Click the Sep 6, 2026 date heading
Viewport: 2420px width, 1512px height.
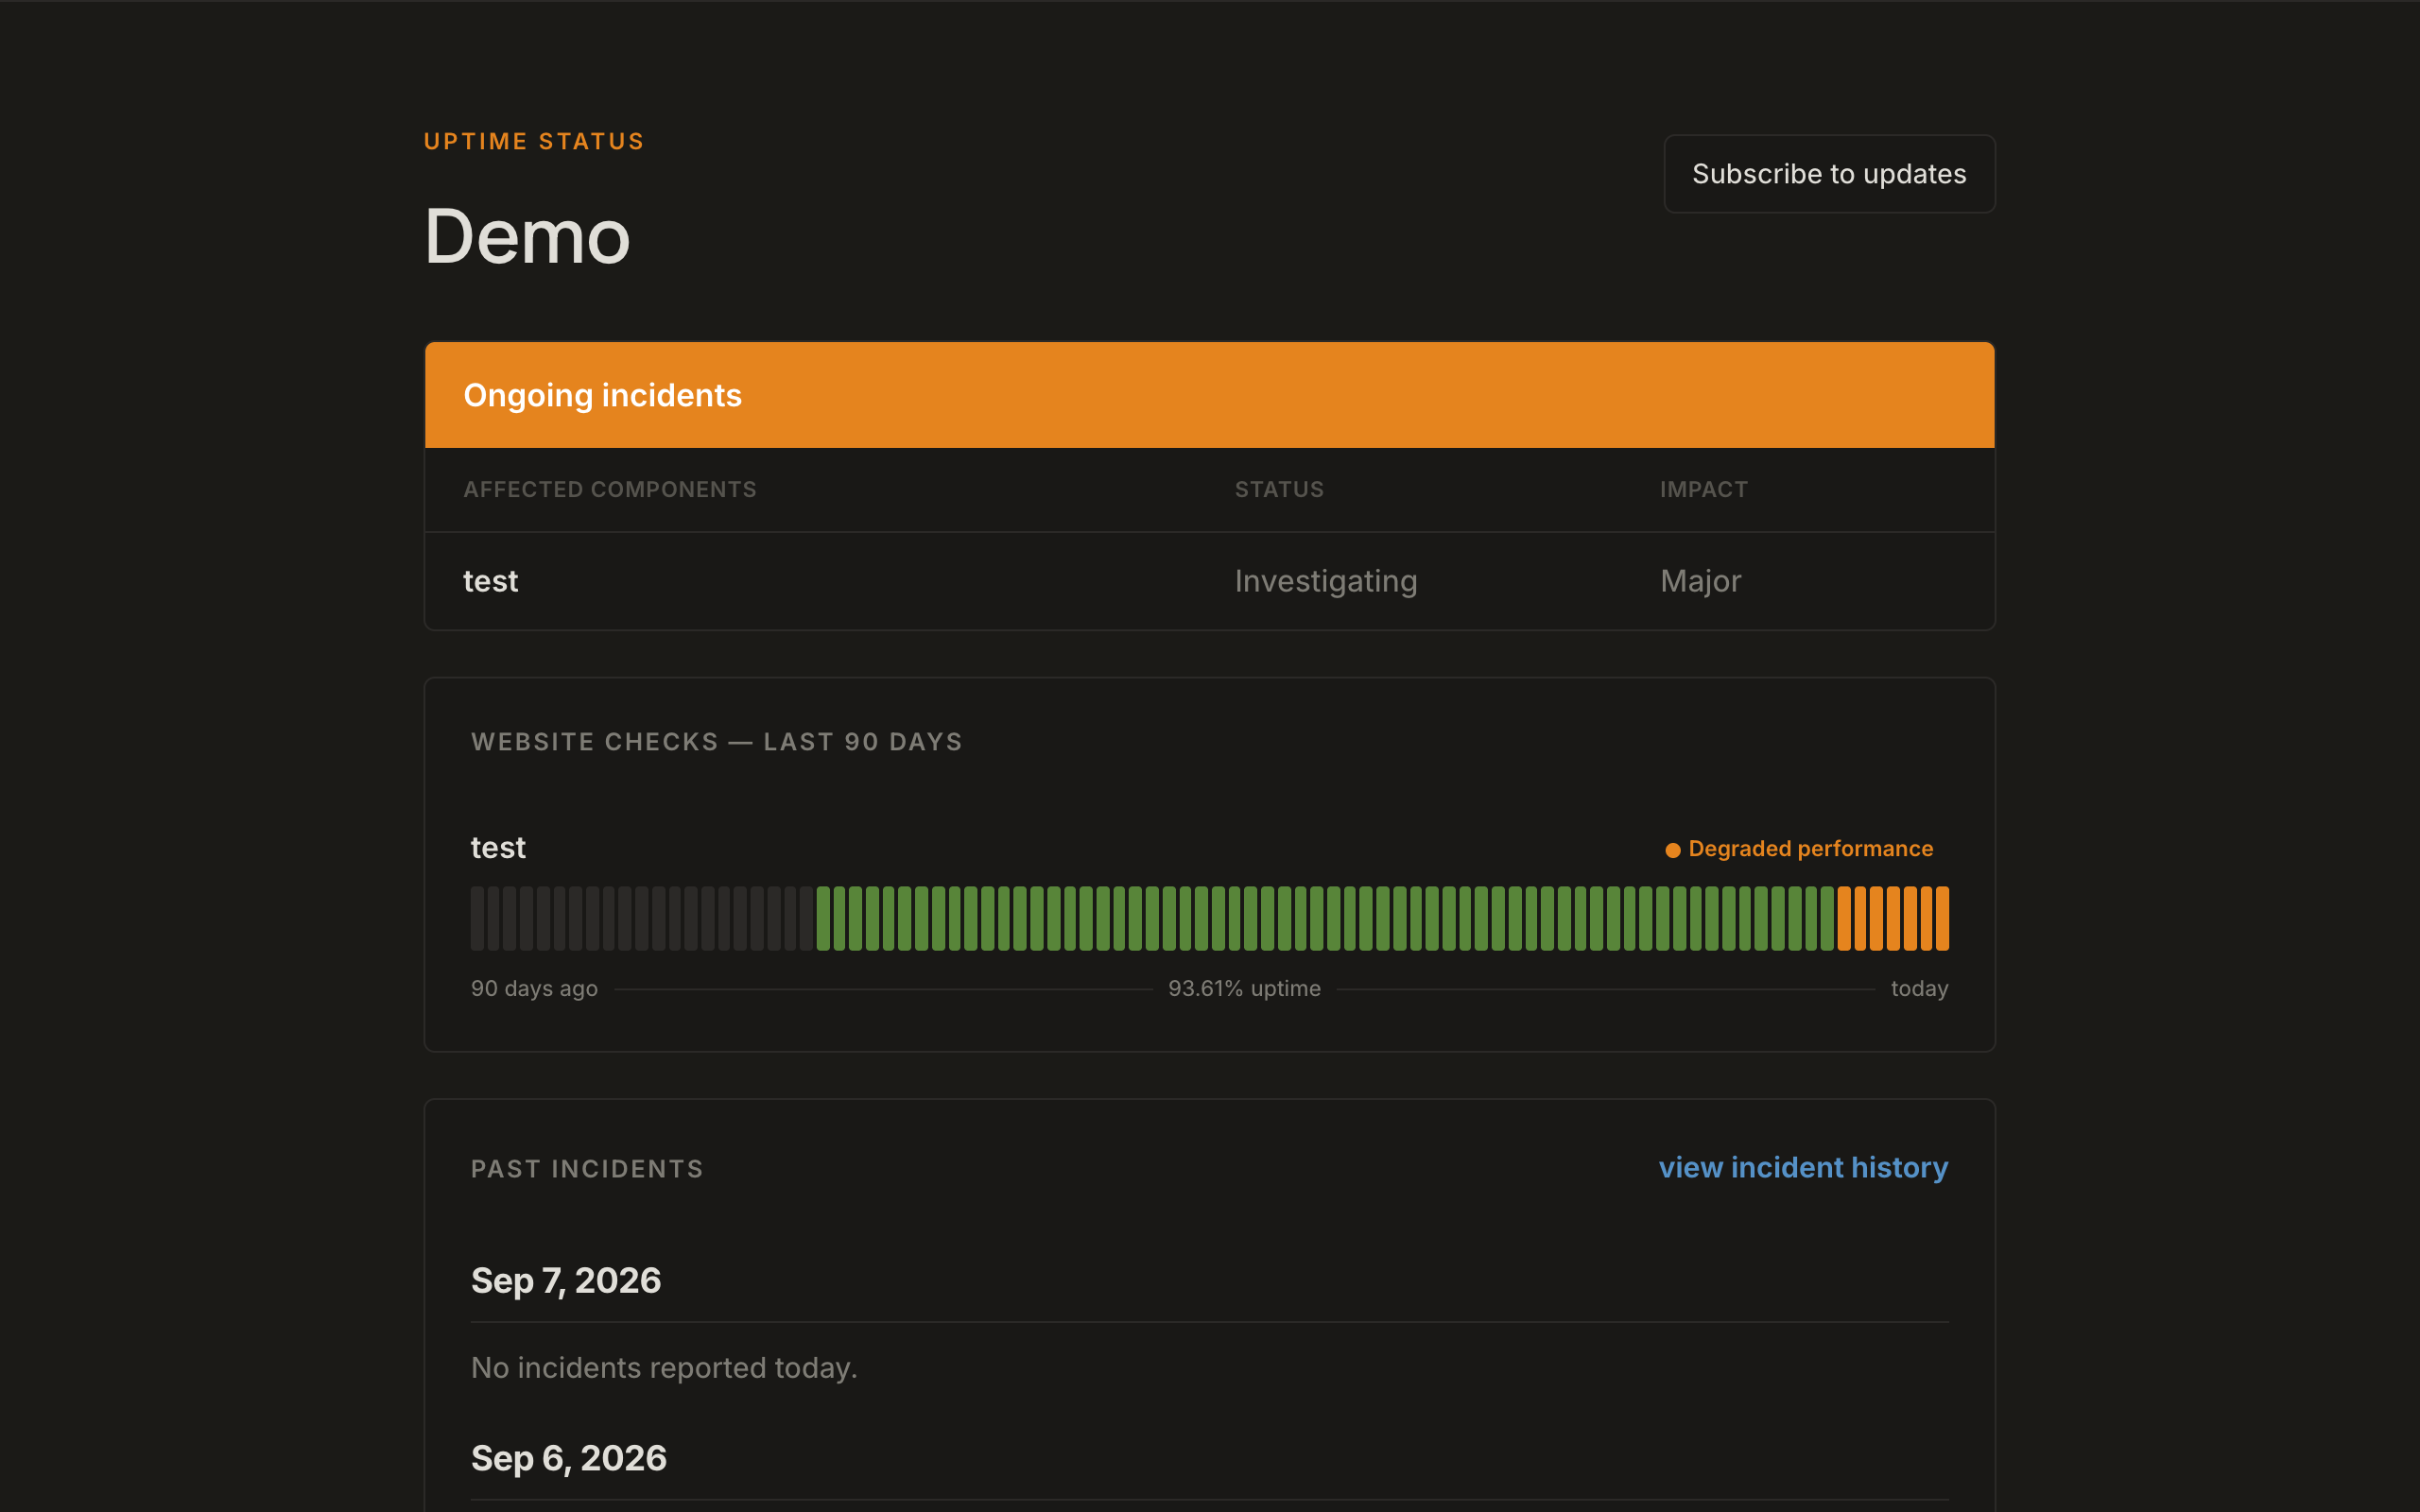pyautogui.click(x=569, y=1458)
